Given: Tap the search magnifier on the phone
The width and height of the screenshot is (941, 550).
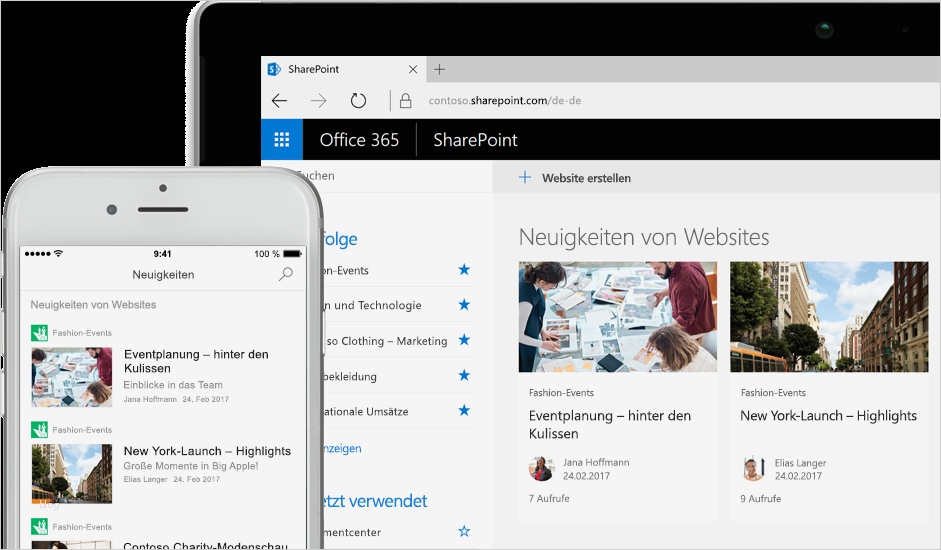Looking at the screenshot, I should (x=286, y=274).
